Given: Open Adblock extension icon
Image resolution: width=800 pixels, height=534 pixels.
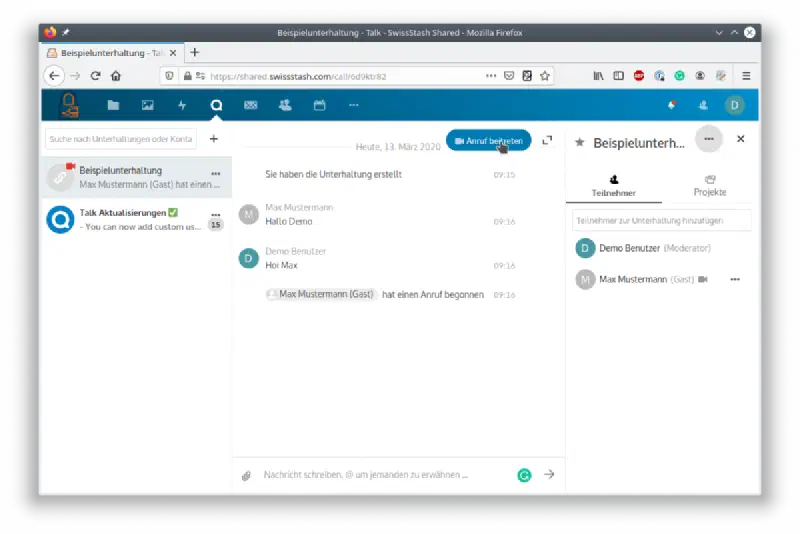Looking at the screenshot, I should click(x=639, y=76).
